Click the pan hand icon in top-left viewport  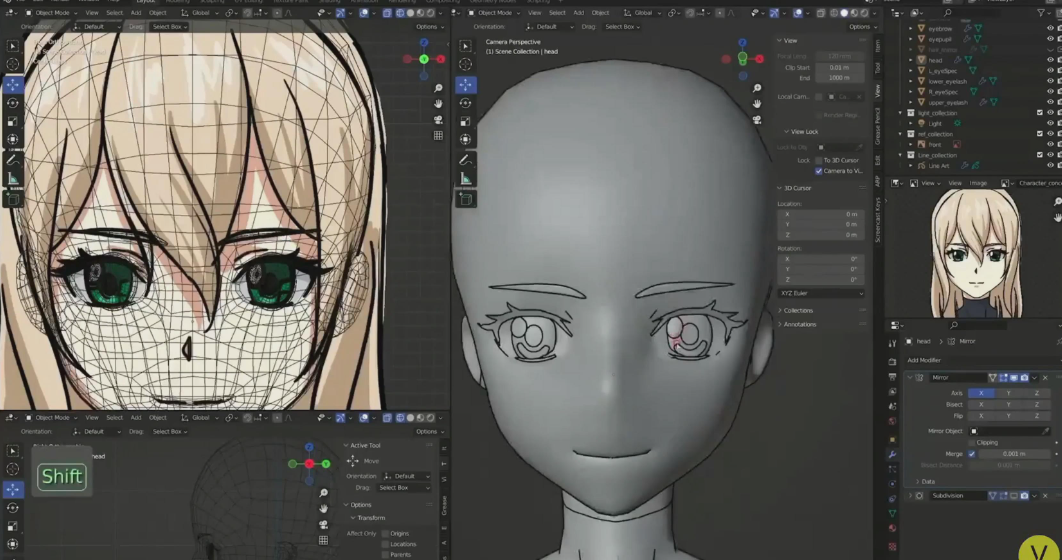438,104
